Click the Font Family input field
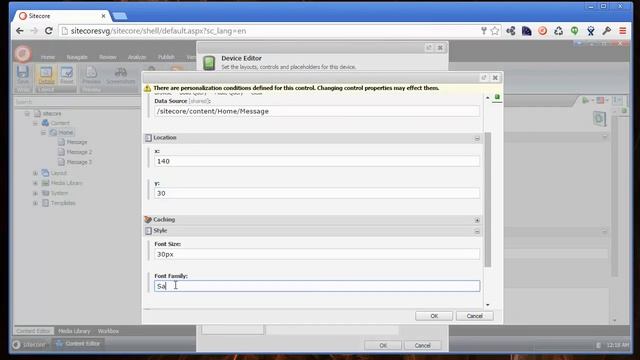This screenshot has height=360, width=640. point(317,286)
